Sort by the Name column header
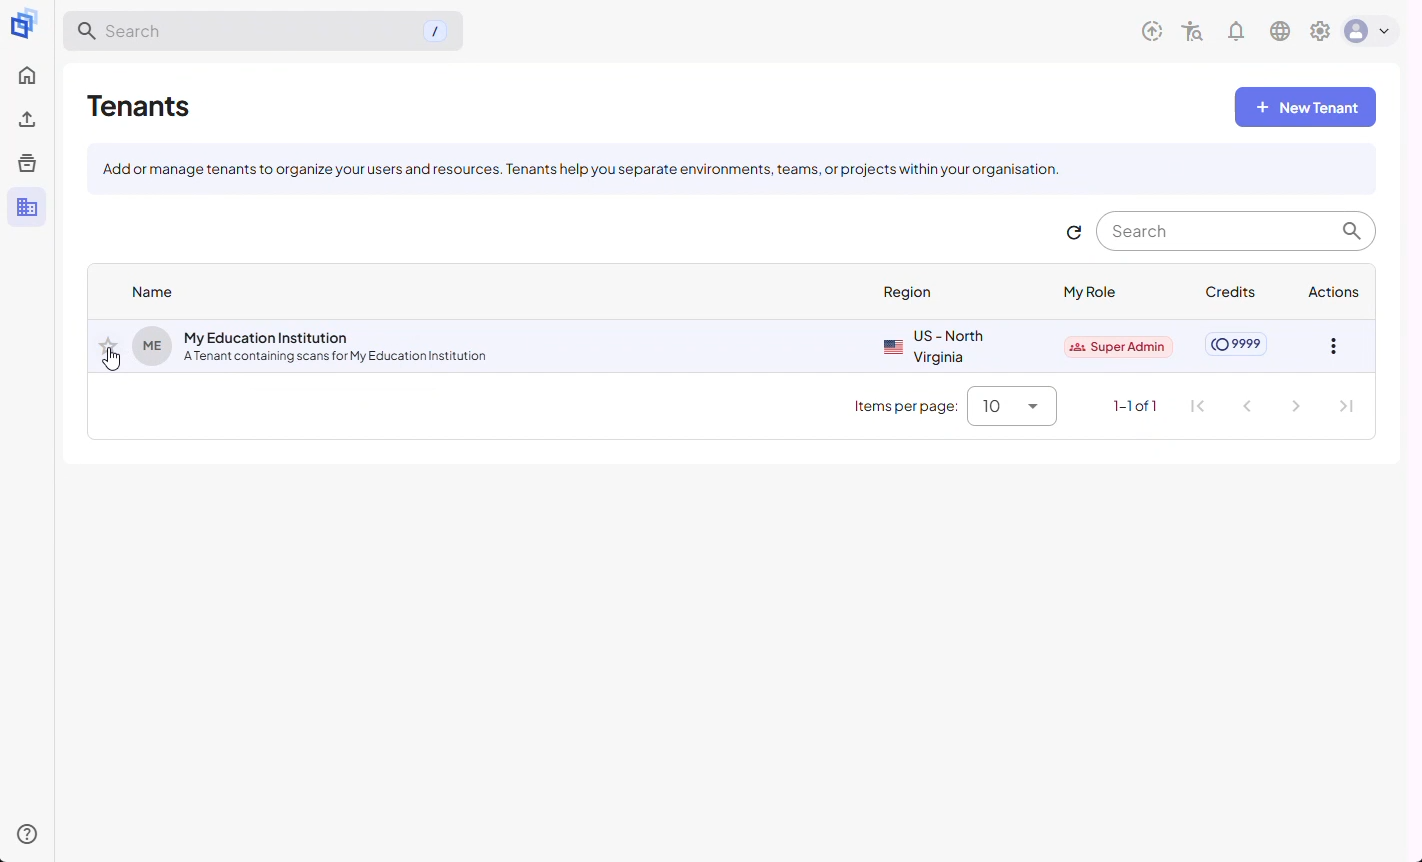This screenshot has width=1422, height=862. [152, 293]
